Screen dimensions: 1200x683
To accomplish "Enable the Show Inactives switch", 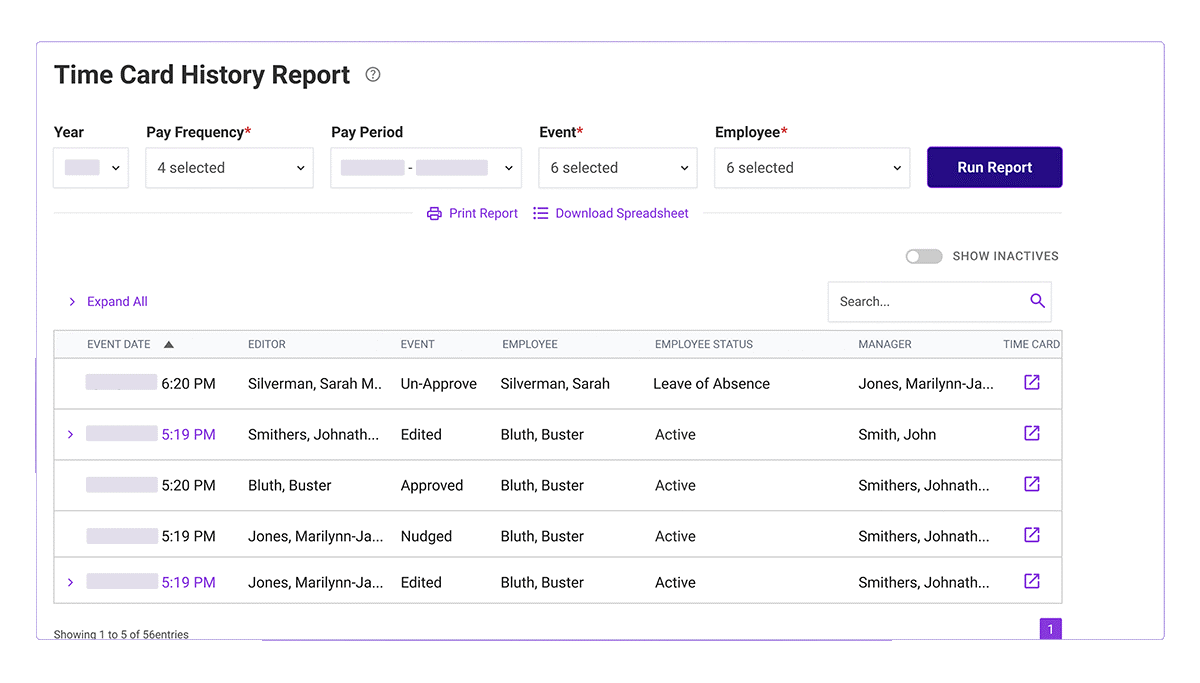I will pos(923,256).
